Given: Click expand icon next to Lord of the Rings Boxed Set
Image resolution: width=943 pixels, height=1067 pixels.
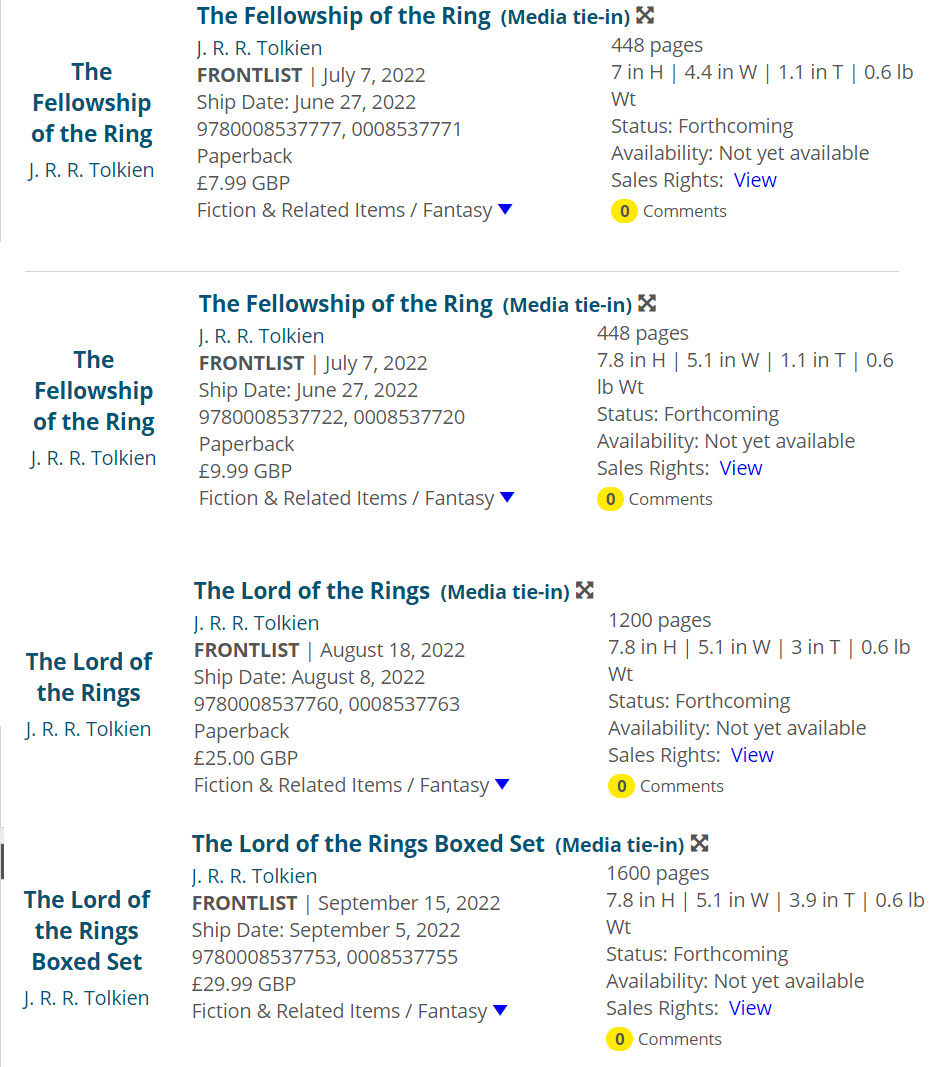Looking at the screenshot, I should (699, 843).
